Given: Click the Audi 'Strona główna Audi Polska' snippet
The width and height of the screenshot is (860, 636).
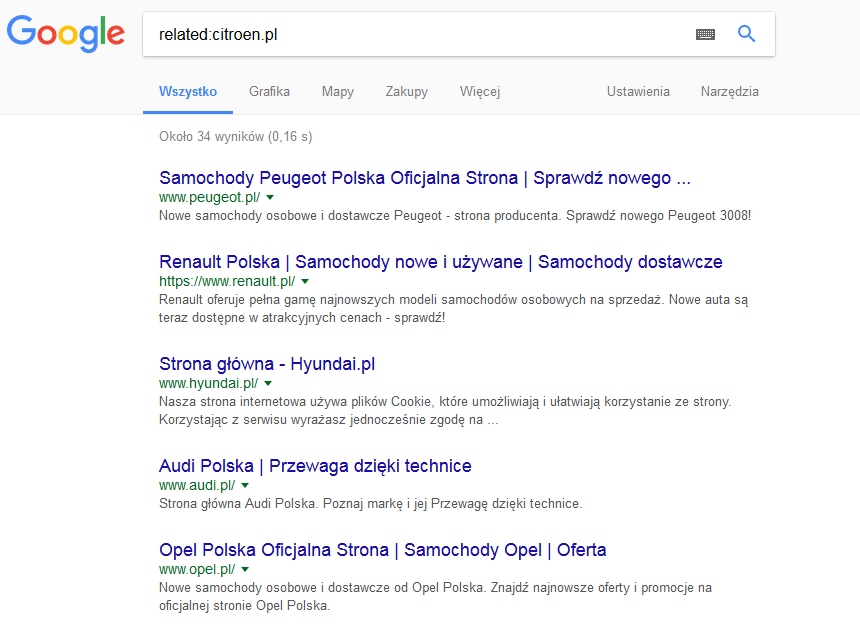Looking at the screenshot, I should (370, 503).
